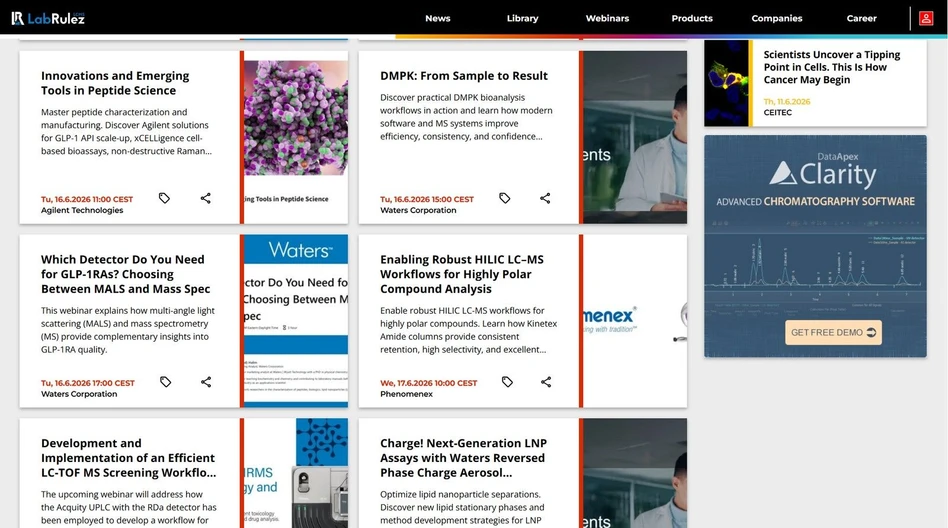
Task: Share the DMPK webinar card
Action: click(x=545, y=198)
